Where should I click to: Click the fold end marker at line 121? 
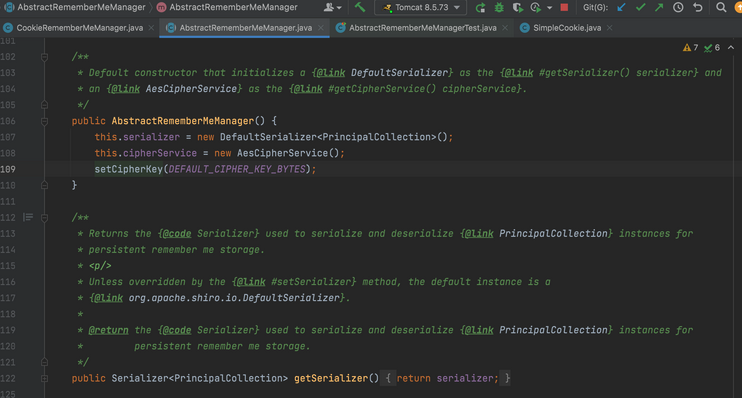44,362
